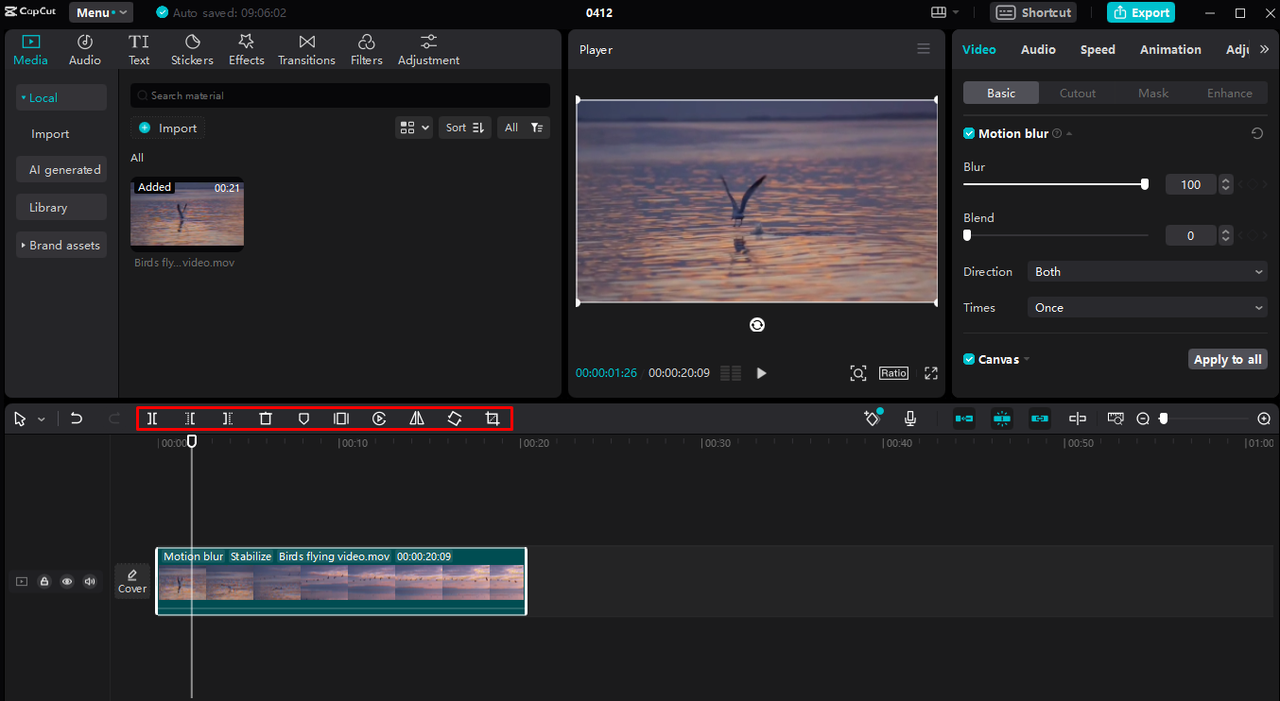Viewport: 1280px width, 701px height.
Task: Open the AI generated section
Action: pyautogui.click(x=62, y=170)
